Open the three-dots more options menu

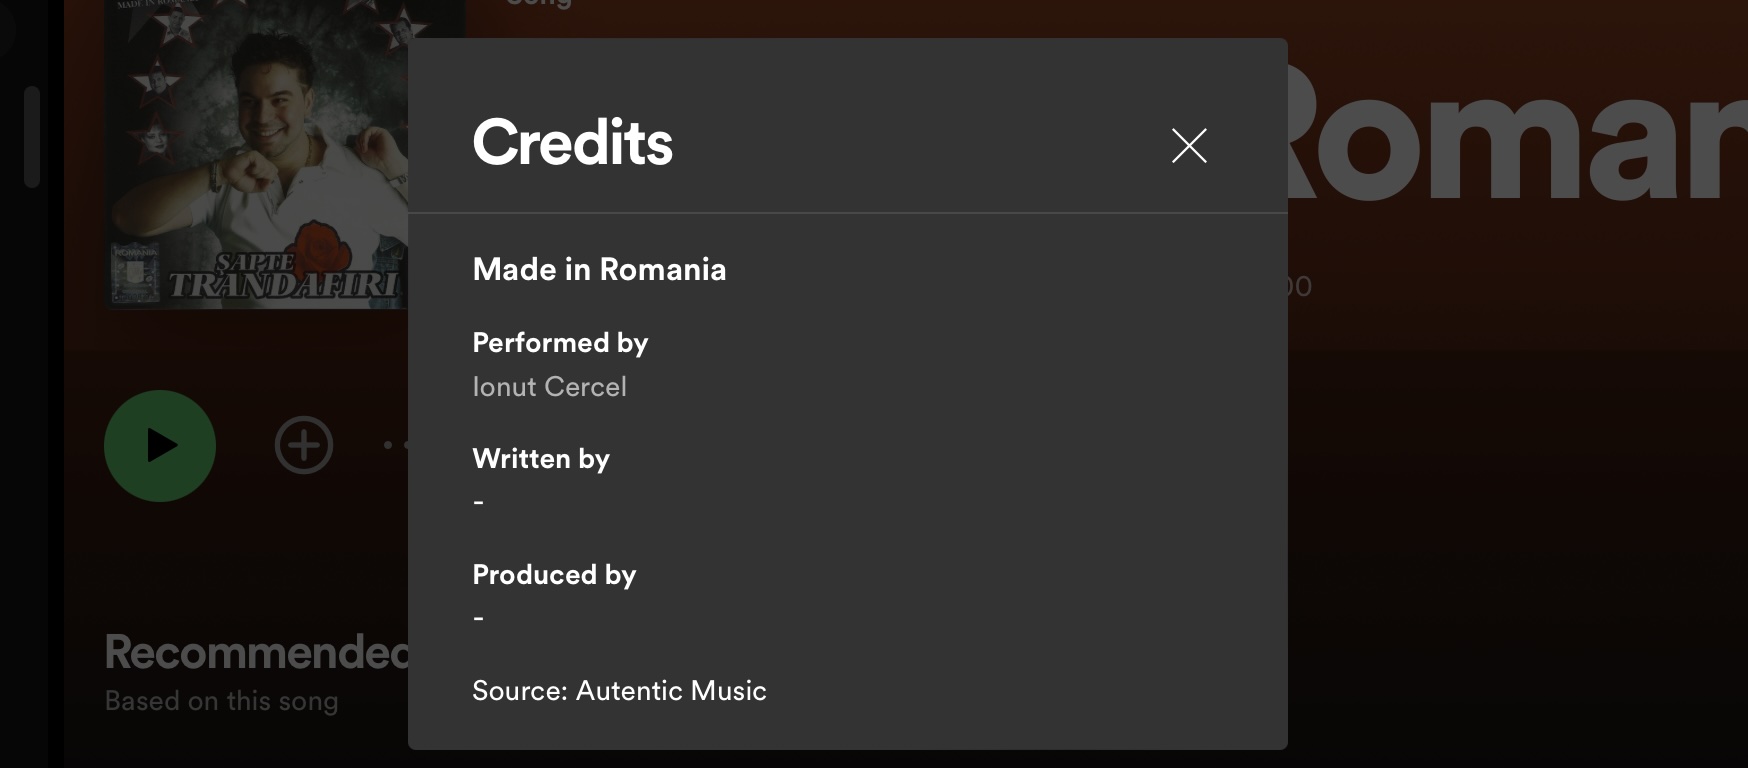pyautogui.click(x=394, y=445)
